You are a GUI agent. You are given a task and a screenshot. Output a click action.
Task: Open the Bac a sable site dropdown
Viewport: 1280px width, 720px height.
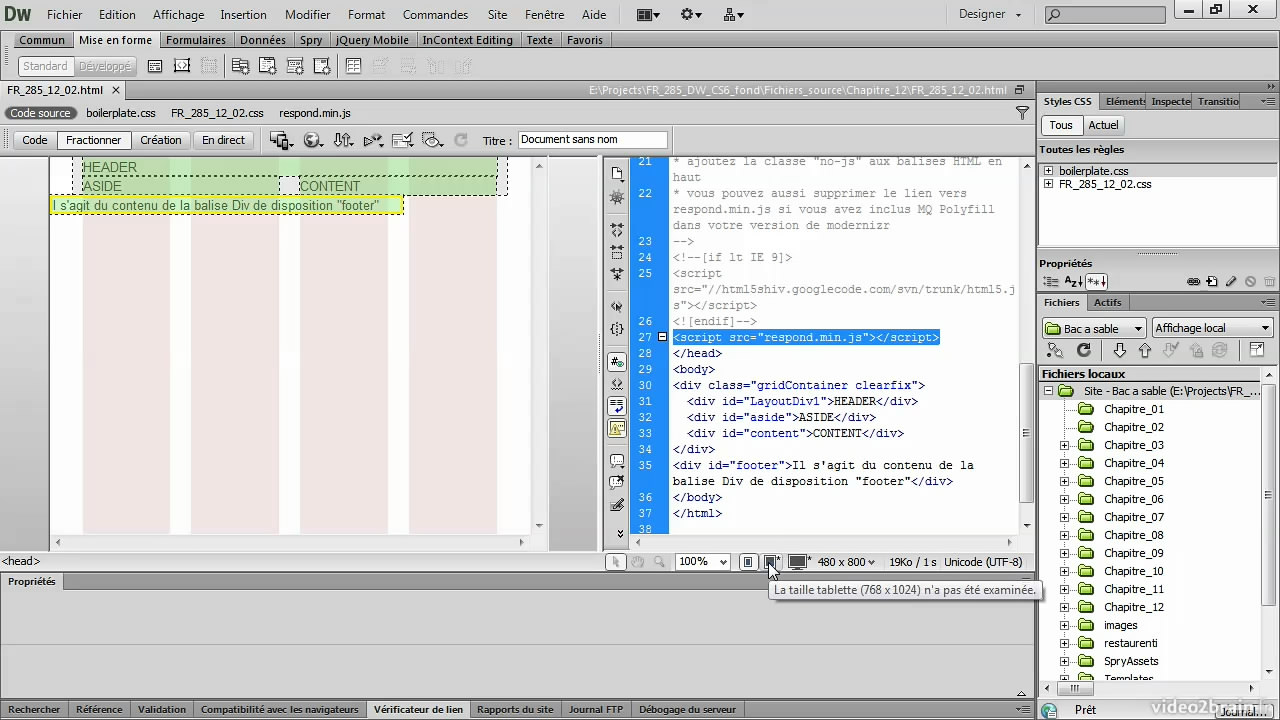coord(1094,328)
